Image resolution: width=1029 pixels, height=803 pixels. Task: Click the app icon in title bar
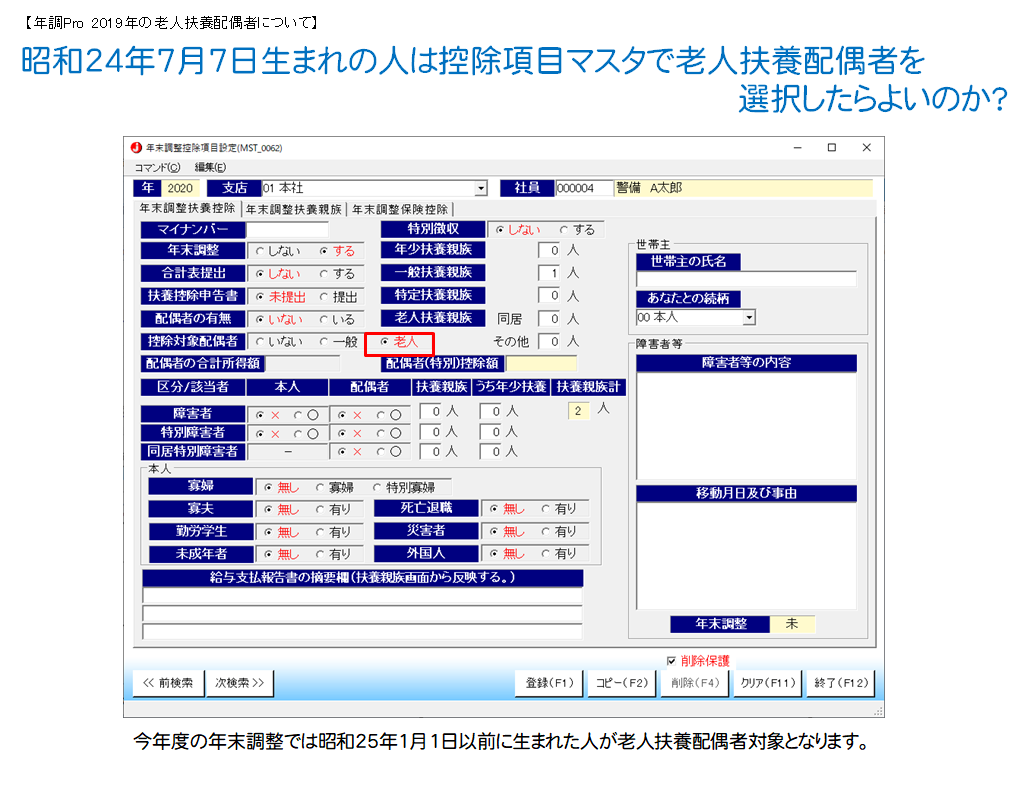point(137,147)
